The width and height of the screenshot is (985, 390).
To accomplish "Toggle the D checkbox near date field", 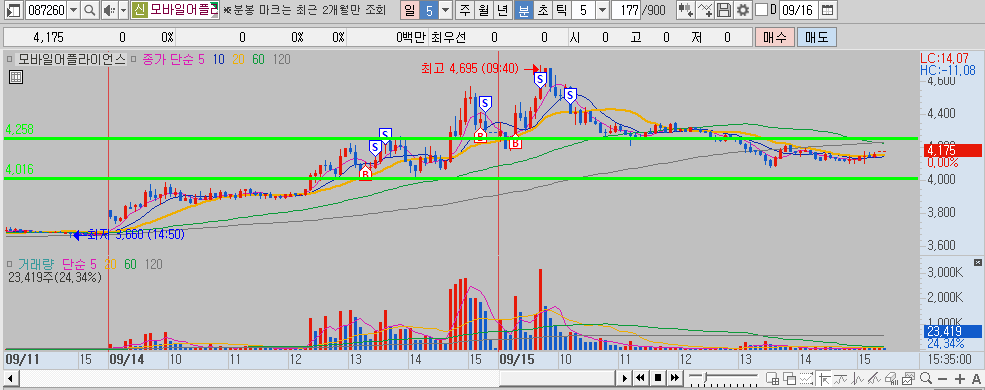I will (761, 9).
